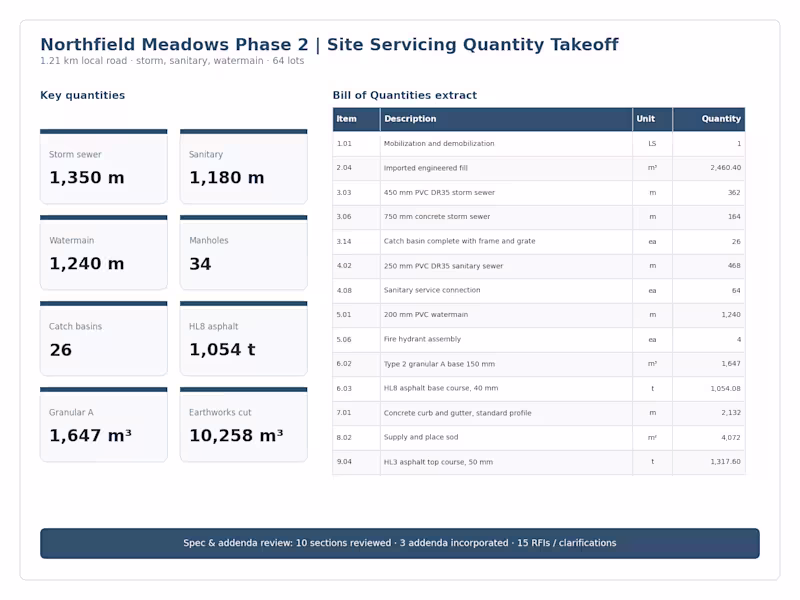Viewport: 800px width, 600px height.
Task: Select Type 2 granular A base 150 mm
Action: coord(439,364)
